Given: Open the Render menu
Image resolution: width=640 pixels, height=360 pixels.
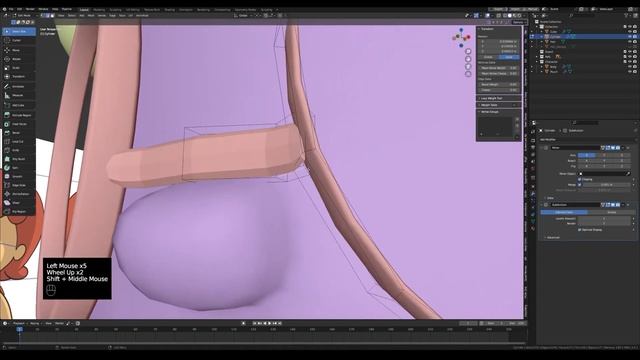Looking at the screenshot, I should [x=30, y=9].
